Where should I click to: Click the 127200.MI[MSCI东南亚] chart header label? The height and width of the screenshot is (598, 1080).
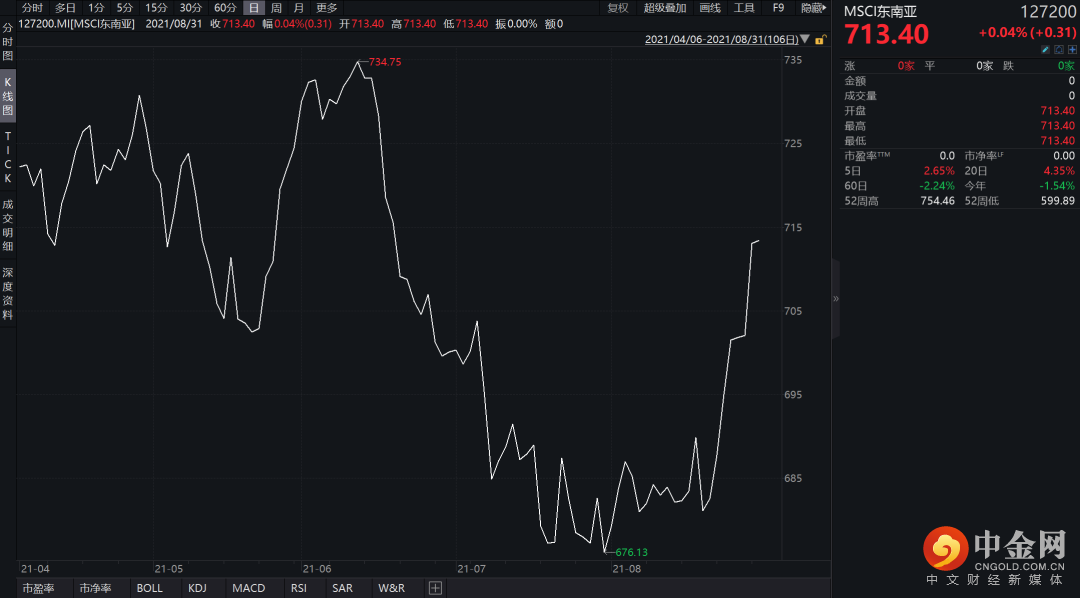click(76, 23)
